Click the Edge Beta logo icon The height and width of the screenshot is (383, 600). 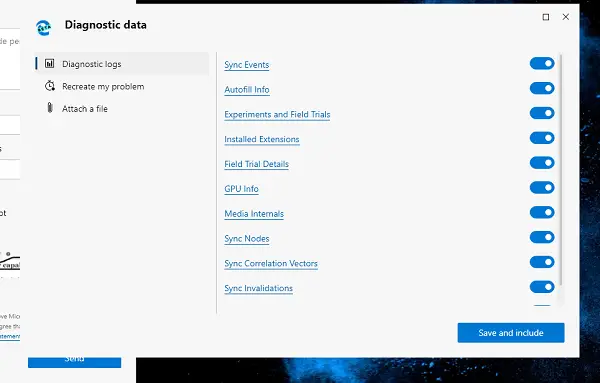tap(44, 28)
